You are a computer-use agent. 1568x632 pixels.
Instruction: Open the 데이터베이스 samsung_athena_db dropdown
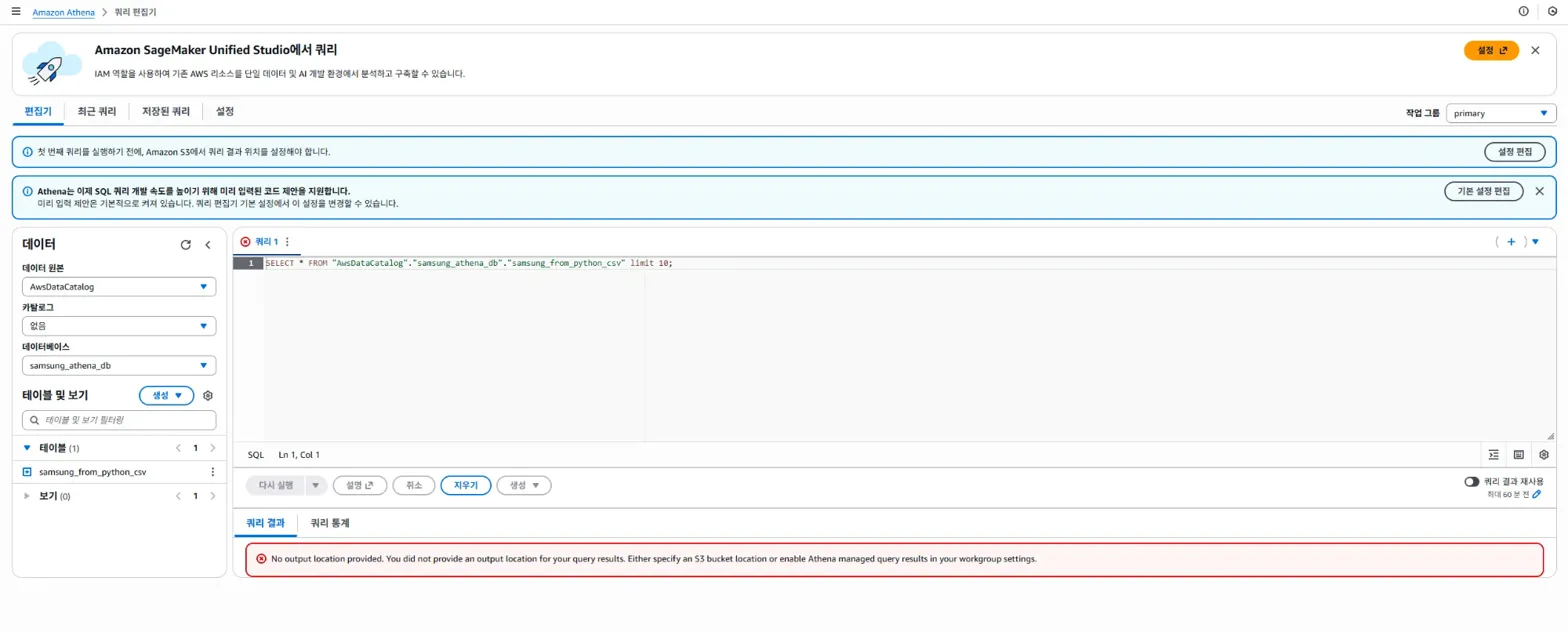tap(119, 366)
